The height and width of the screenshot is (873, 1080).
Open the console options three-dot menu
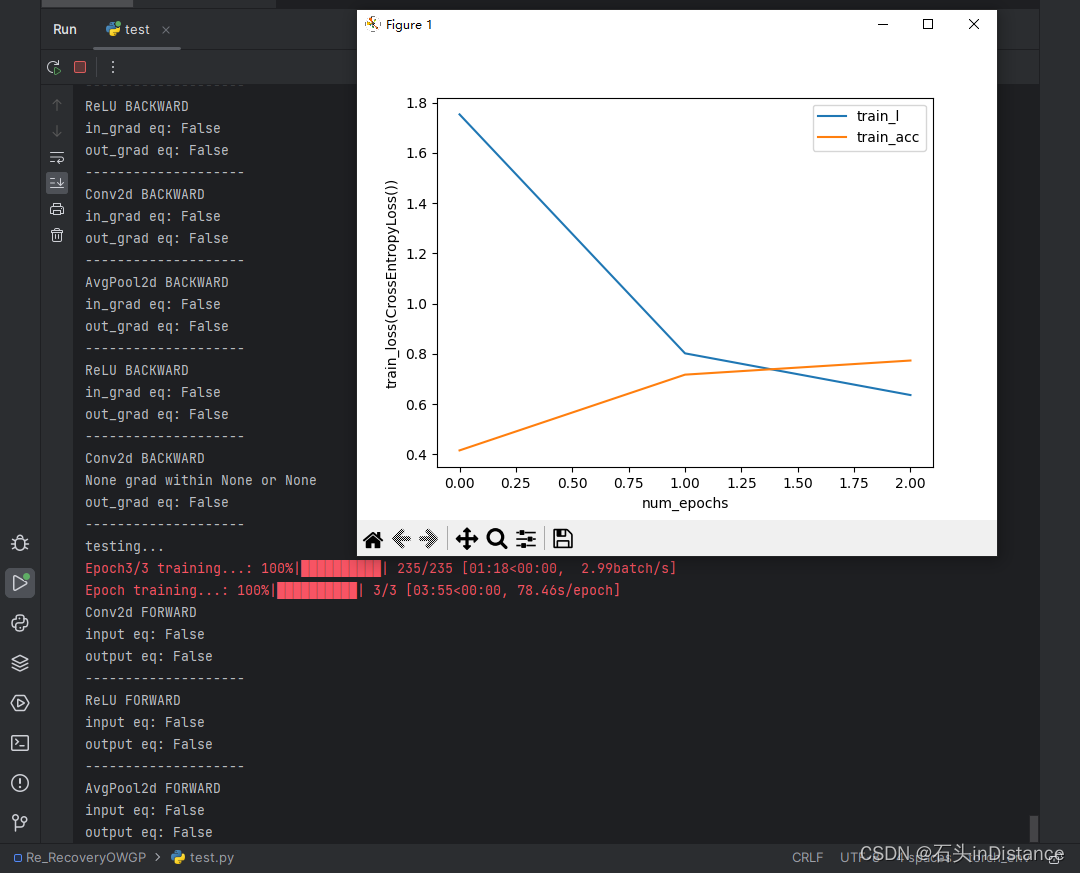point(113,67)
